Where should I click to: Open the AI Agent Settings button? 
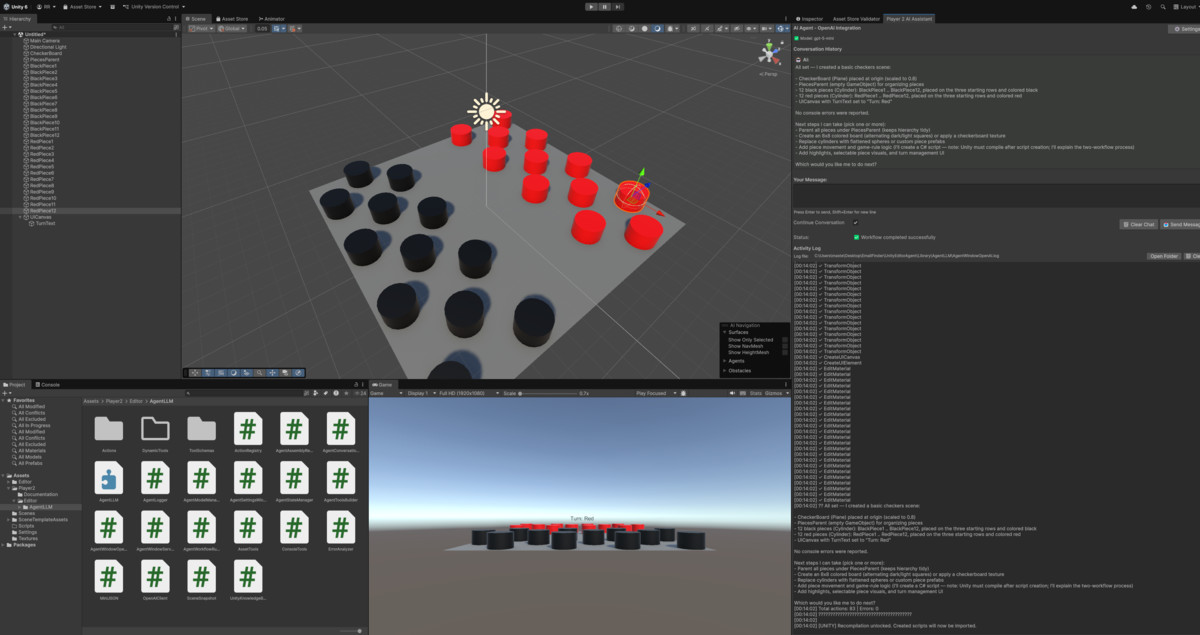(x=1184, y=29)
